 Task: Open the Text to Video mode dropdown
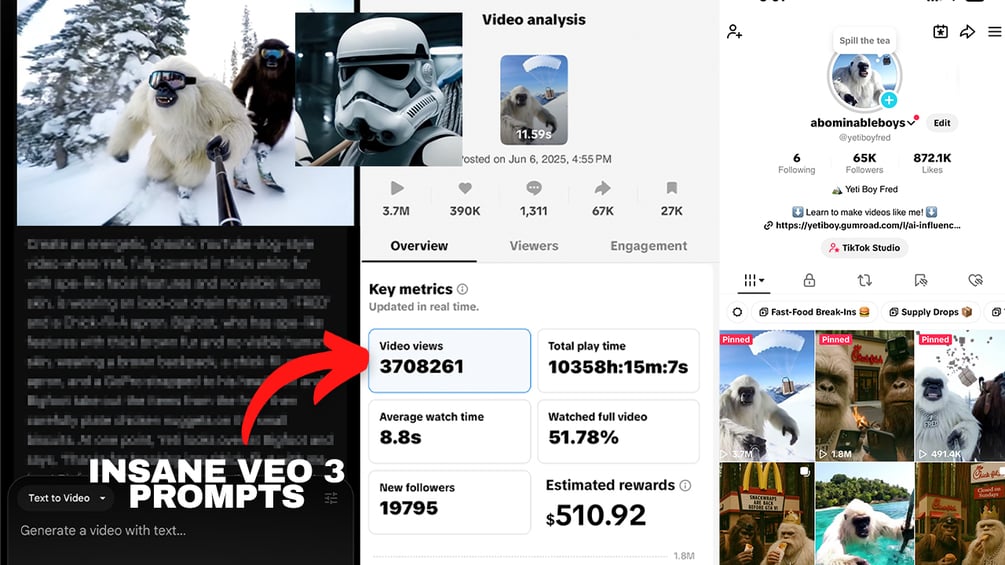point(67,498)
